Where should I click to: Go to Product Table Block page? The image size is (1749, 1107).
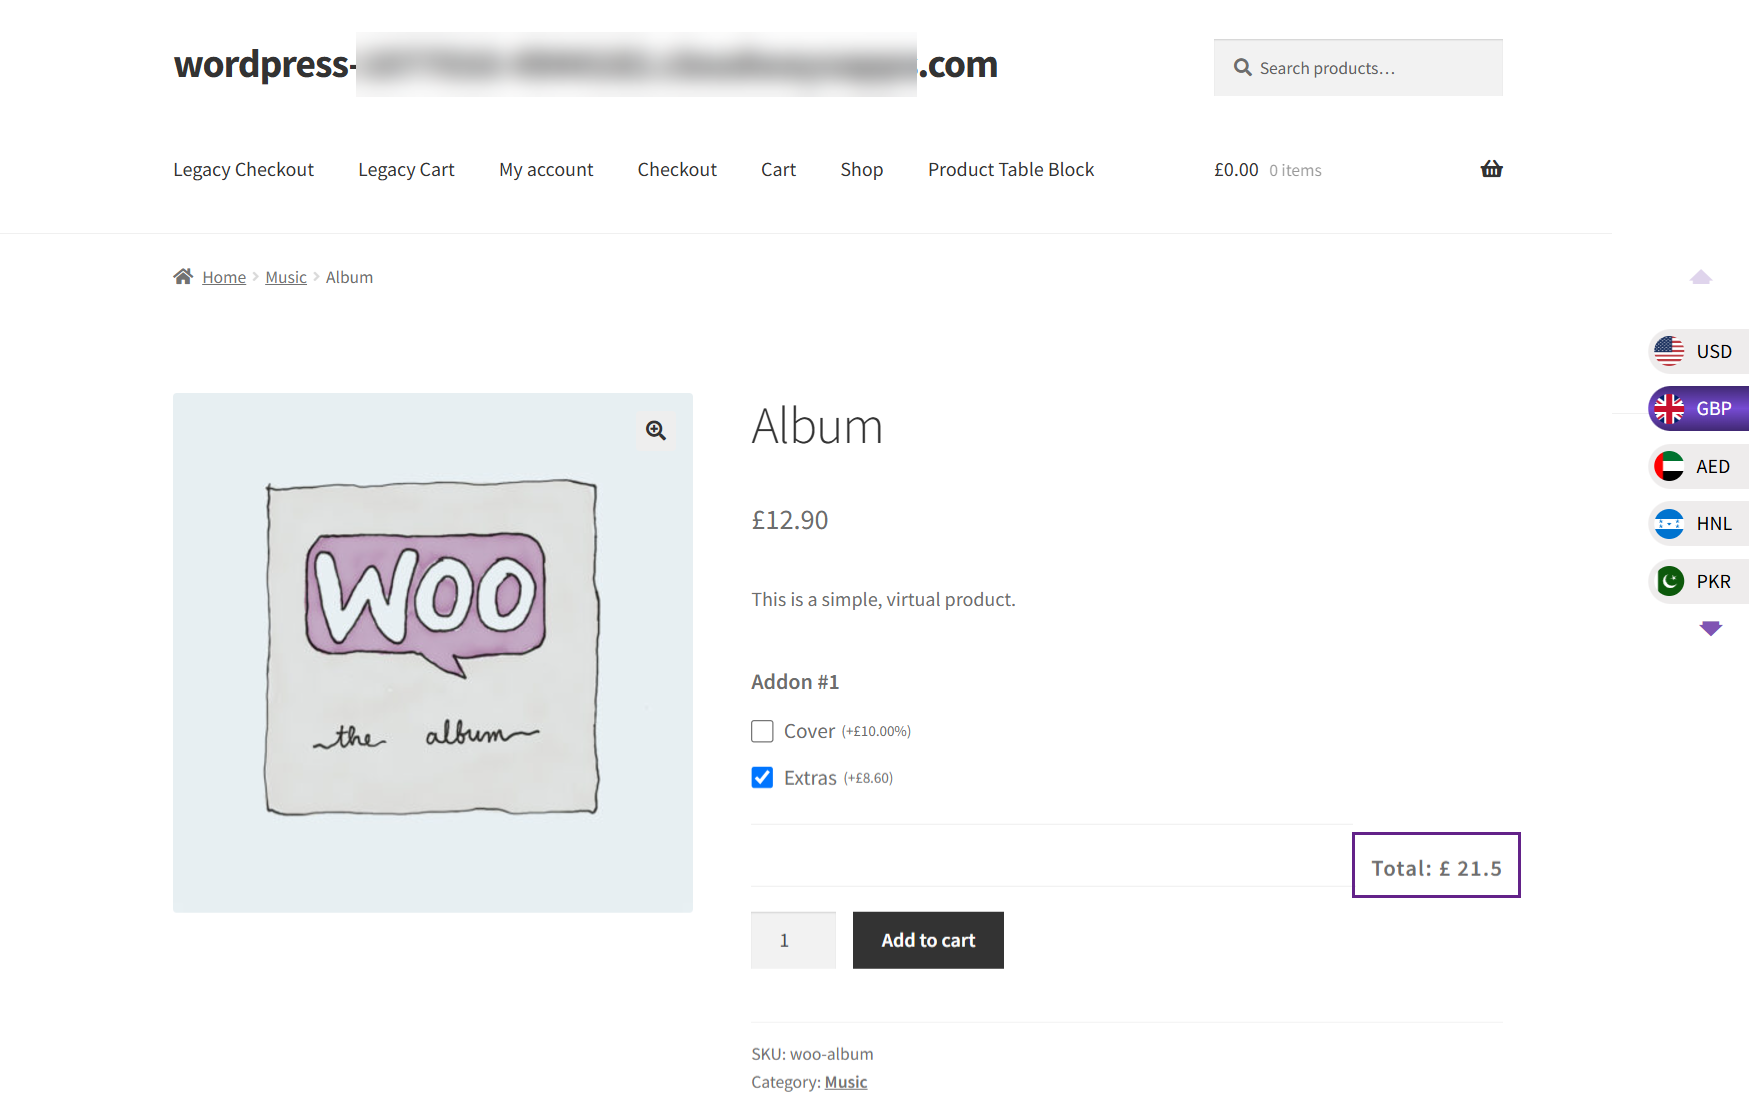(1011, 170)
